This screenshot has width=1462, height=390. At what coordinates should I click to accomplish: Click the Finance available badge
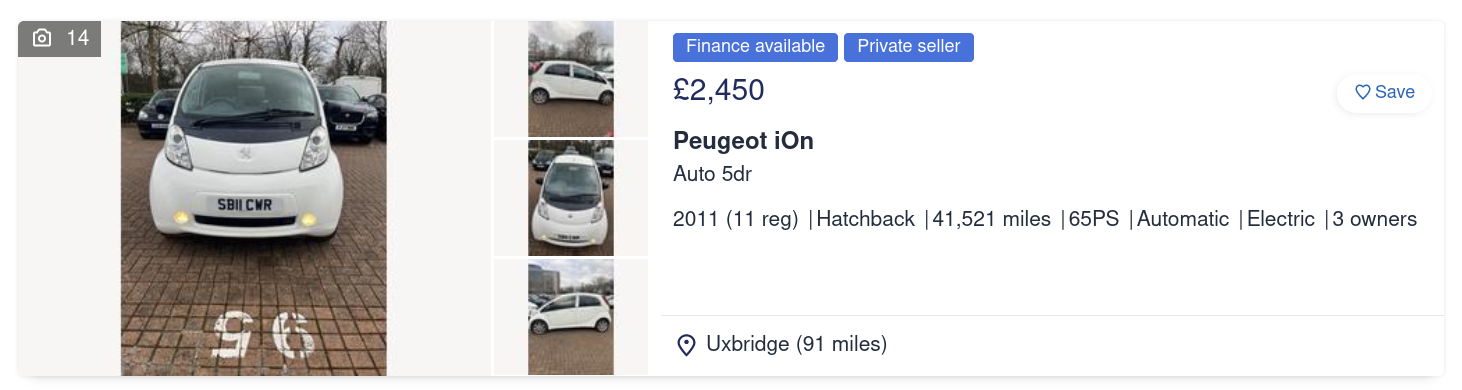(755, 47)
